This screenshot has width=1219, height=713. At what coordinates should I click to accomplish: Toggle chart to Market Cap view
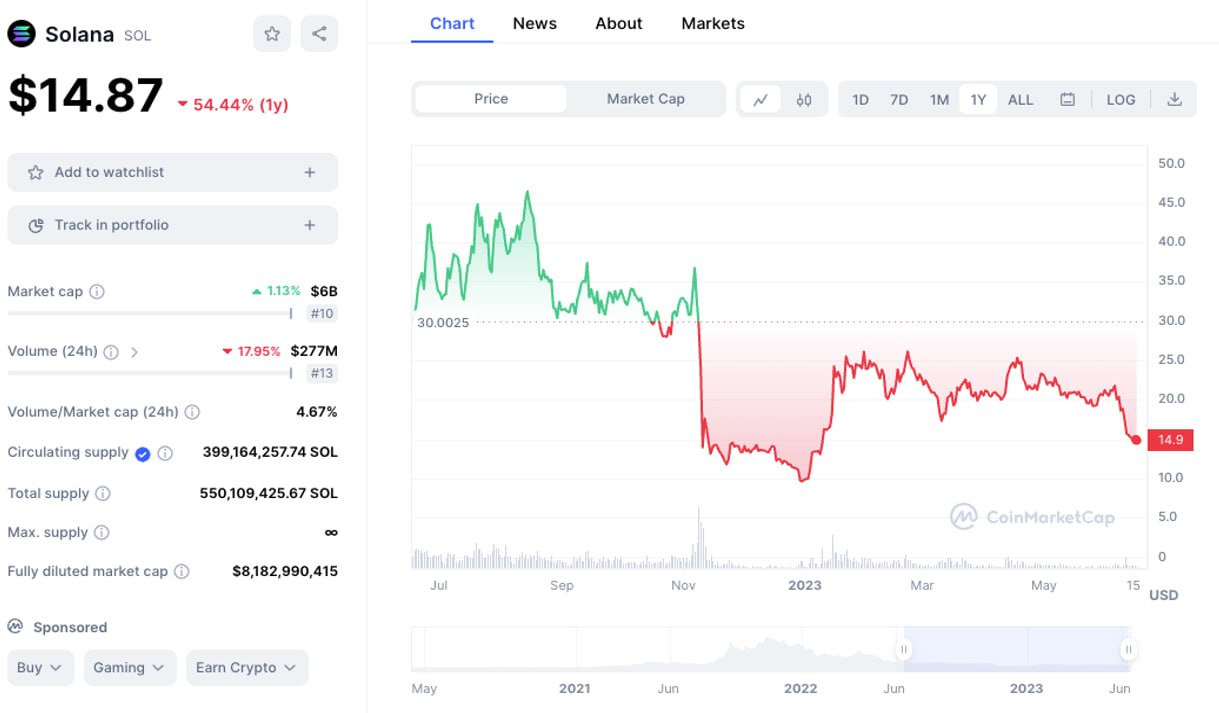point(645,99)
